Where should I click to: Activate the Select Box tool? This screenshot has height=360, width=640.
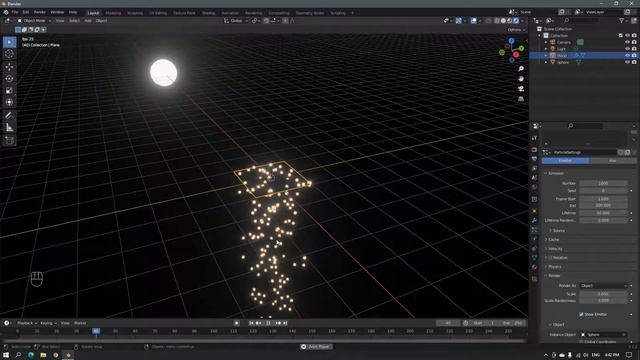point(9,42)
